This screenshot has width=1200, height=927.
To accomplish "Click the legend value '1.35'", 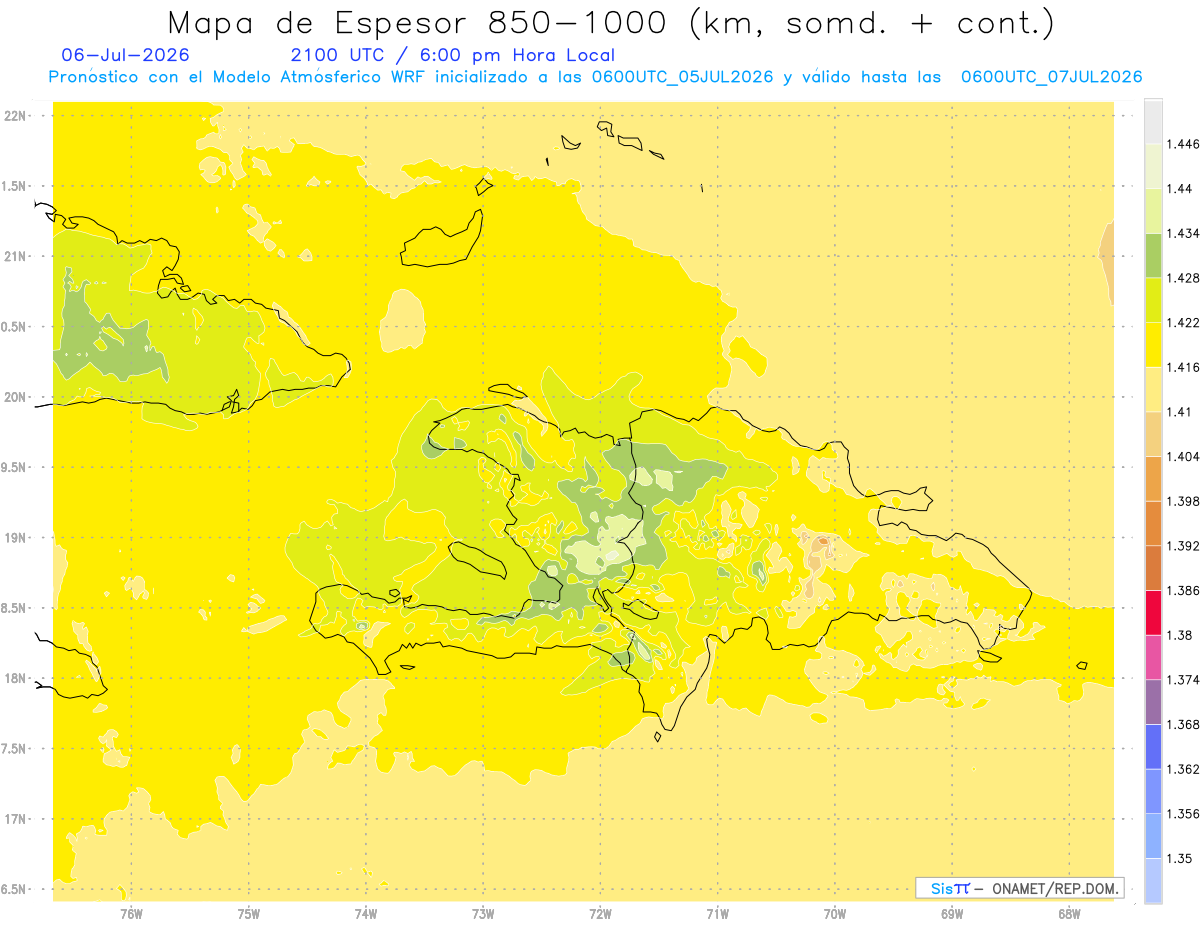I will tap(1180, 858).
